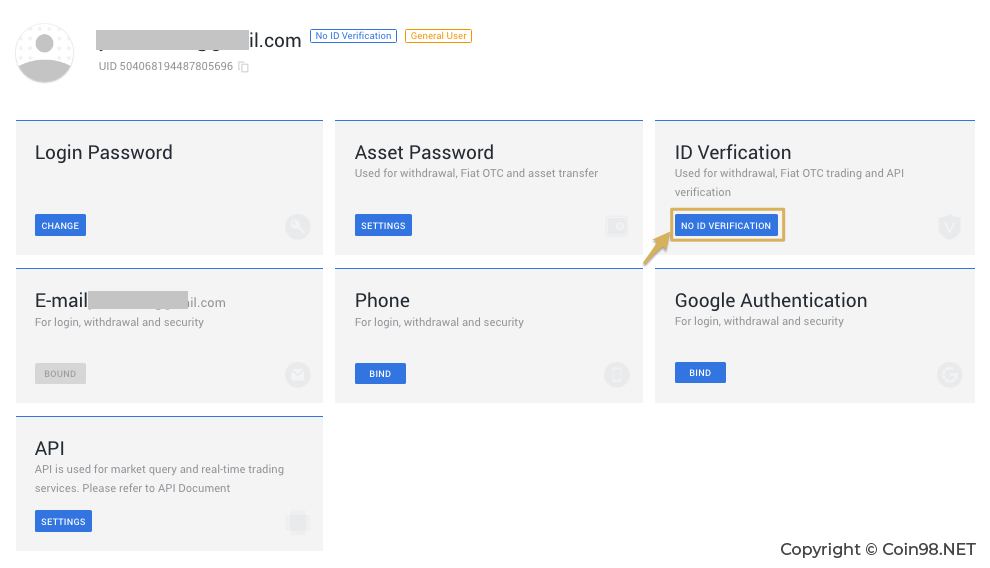Change the login password
Viewport: 990px width, 568px height.
click(x=60, y=225)
